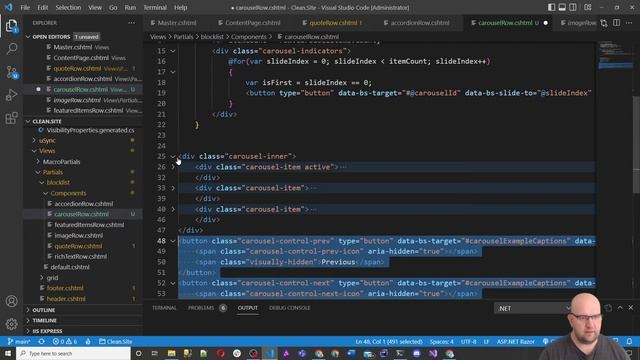Image resolution: width=640 pixels, height=360 pixels.
Task: Open Explorer views and more actions ellipsis
Action: pyautogui.click(x=131, y=23)
